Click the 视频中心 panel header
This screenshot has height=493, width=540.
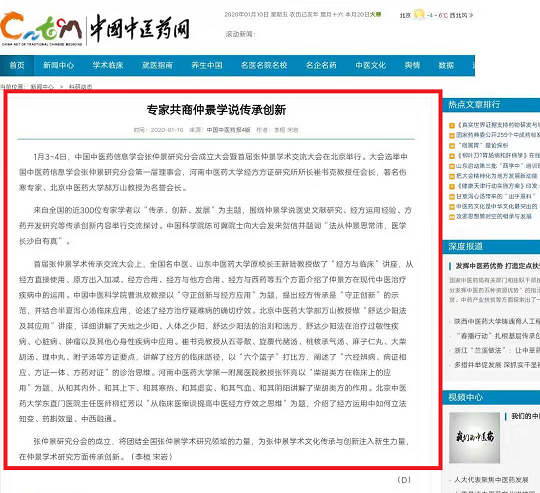click(491, 397)
